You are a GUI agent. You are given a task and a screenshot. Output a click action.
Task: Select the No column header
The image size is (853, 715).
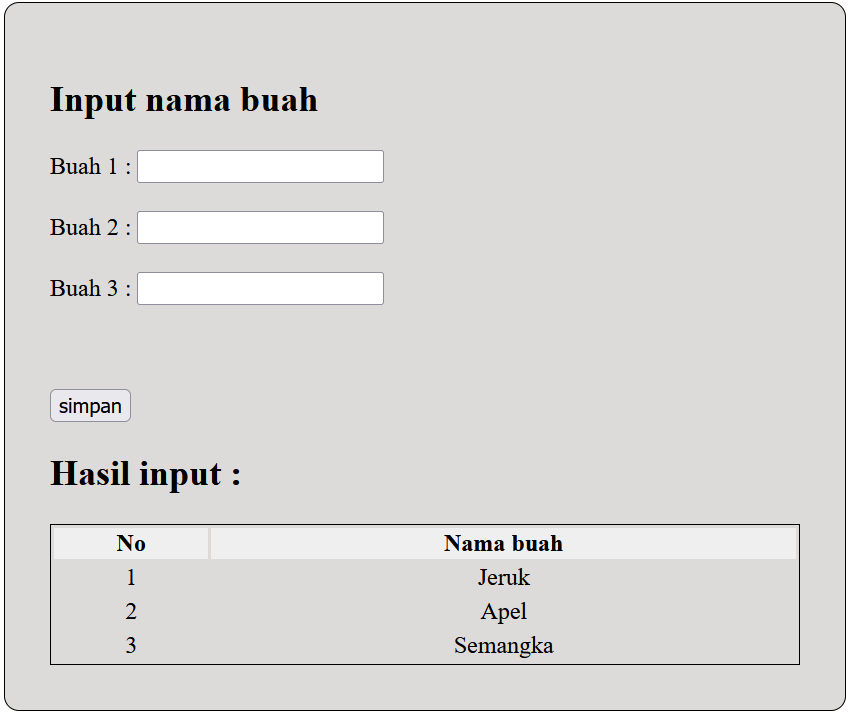[130, 543]
